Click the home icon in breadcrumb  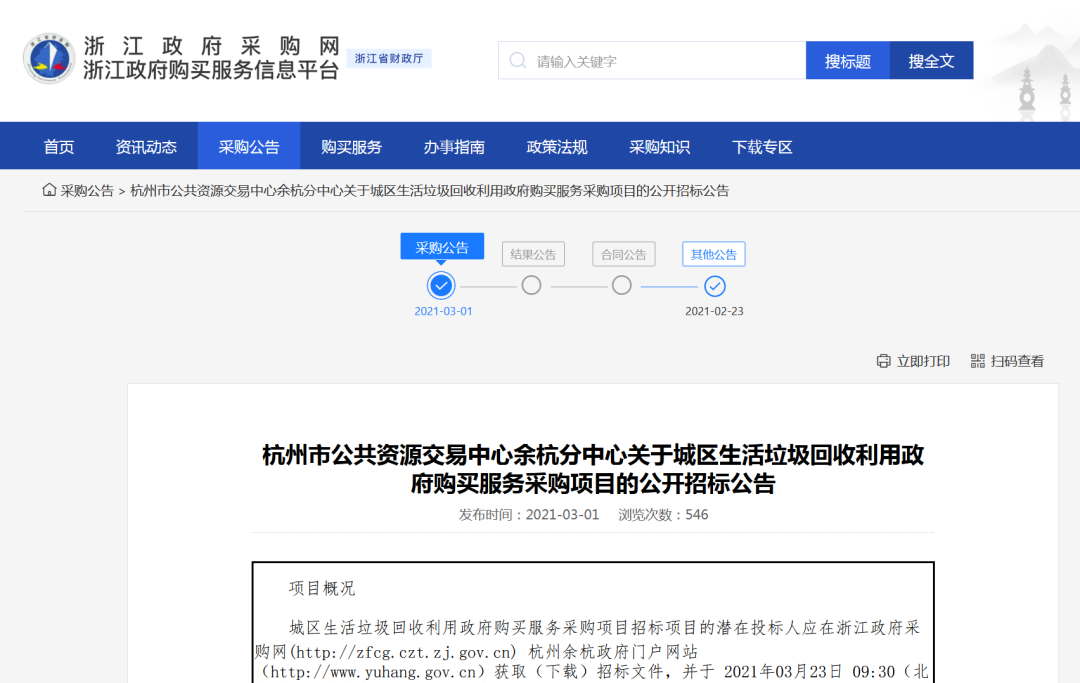(x=49, y=189)
